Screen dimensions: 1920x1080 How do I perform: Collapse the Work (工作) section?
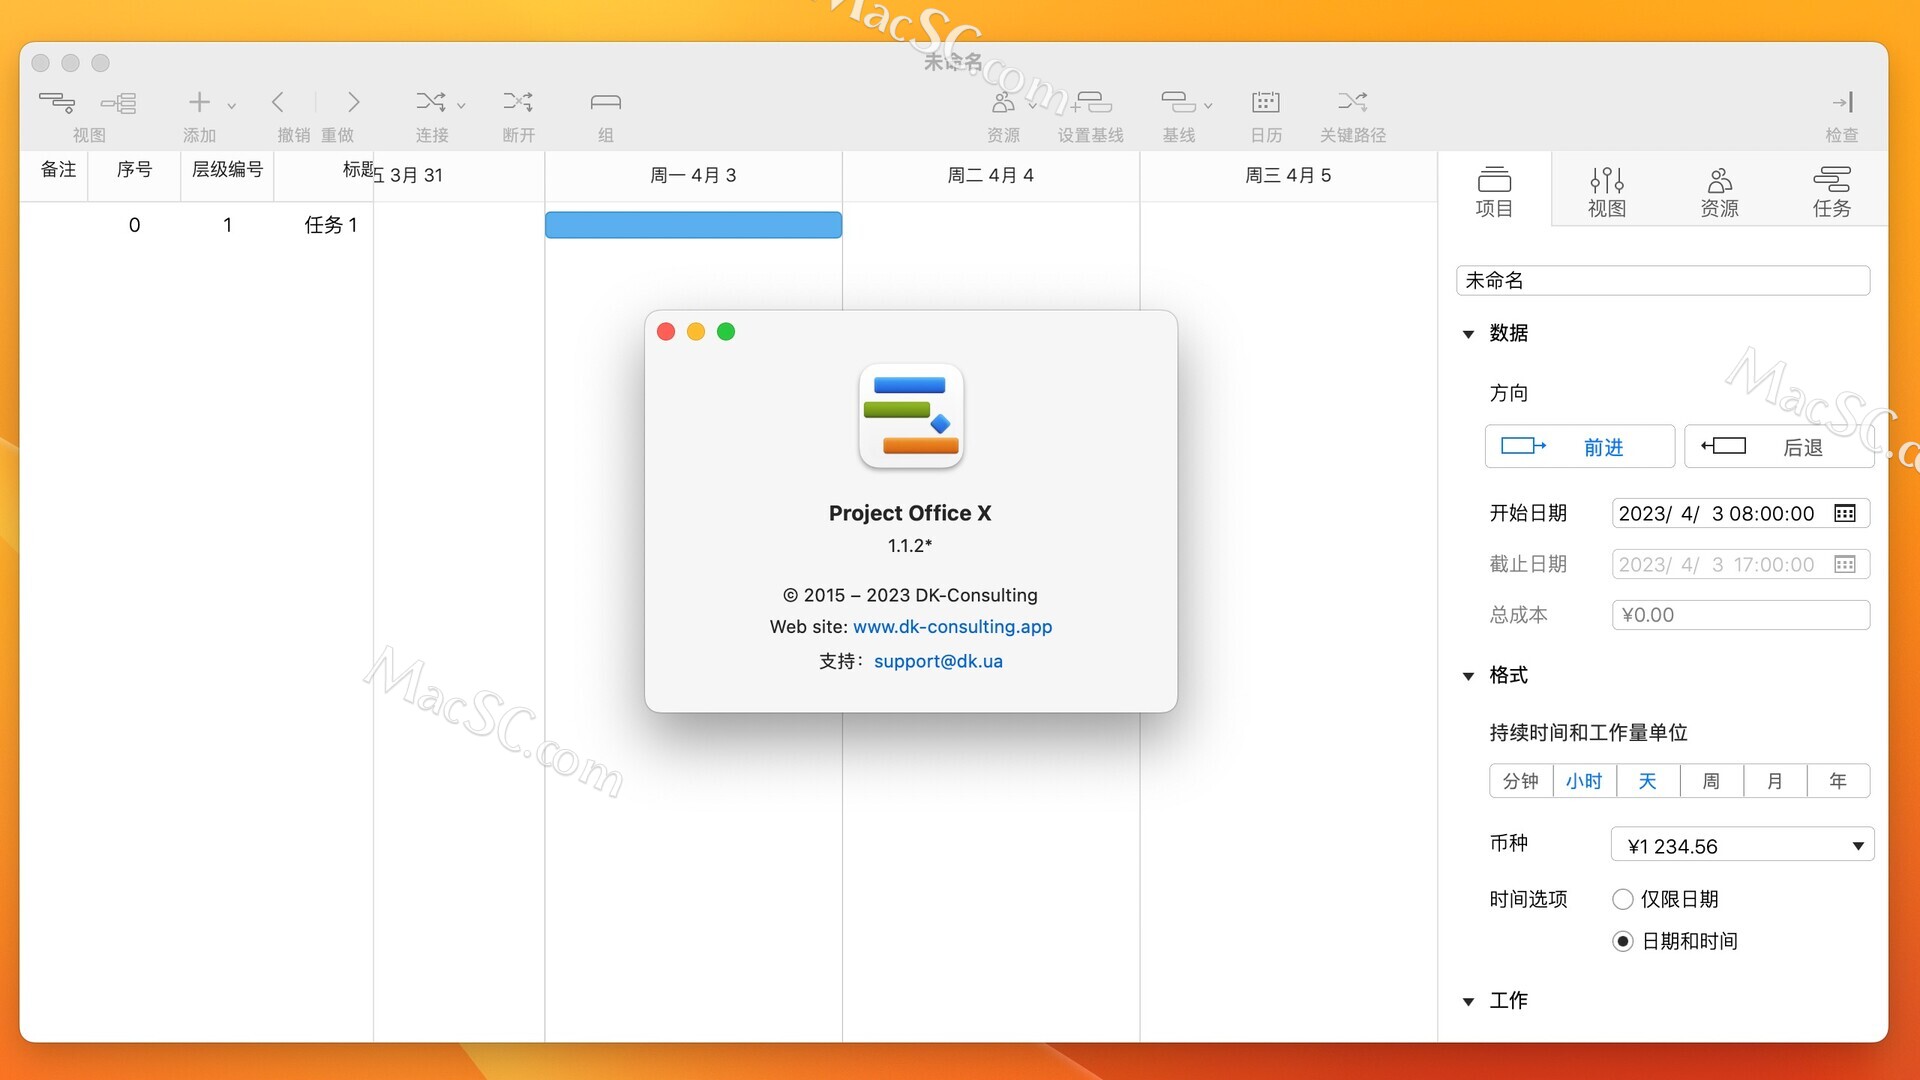1468,1001
